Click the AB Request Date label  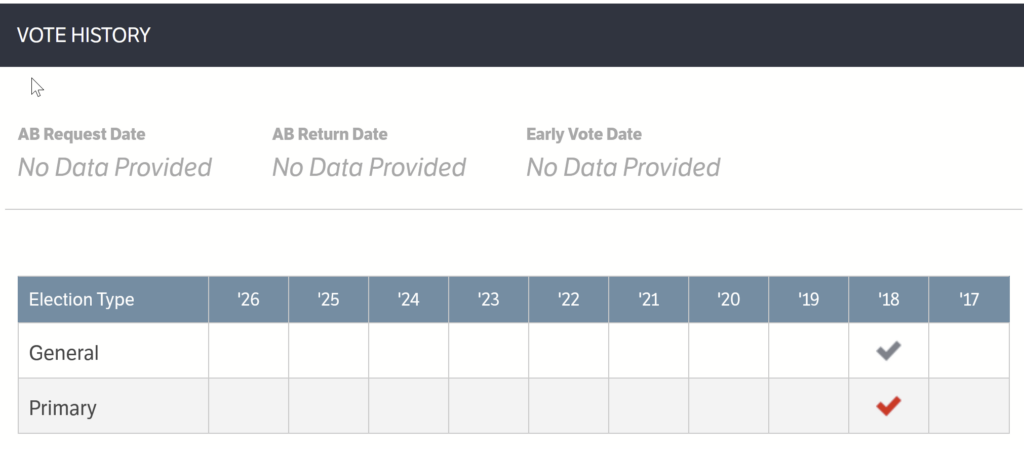coord(82,134)
